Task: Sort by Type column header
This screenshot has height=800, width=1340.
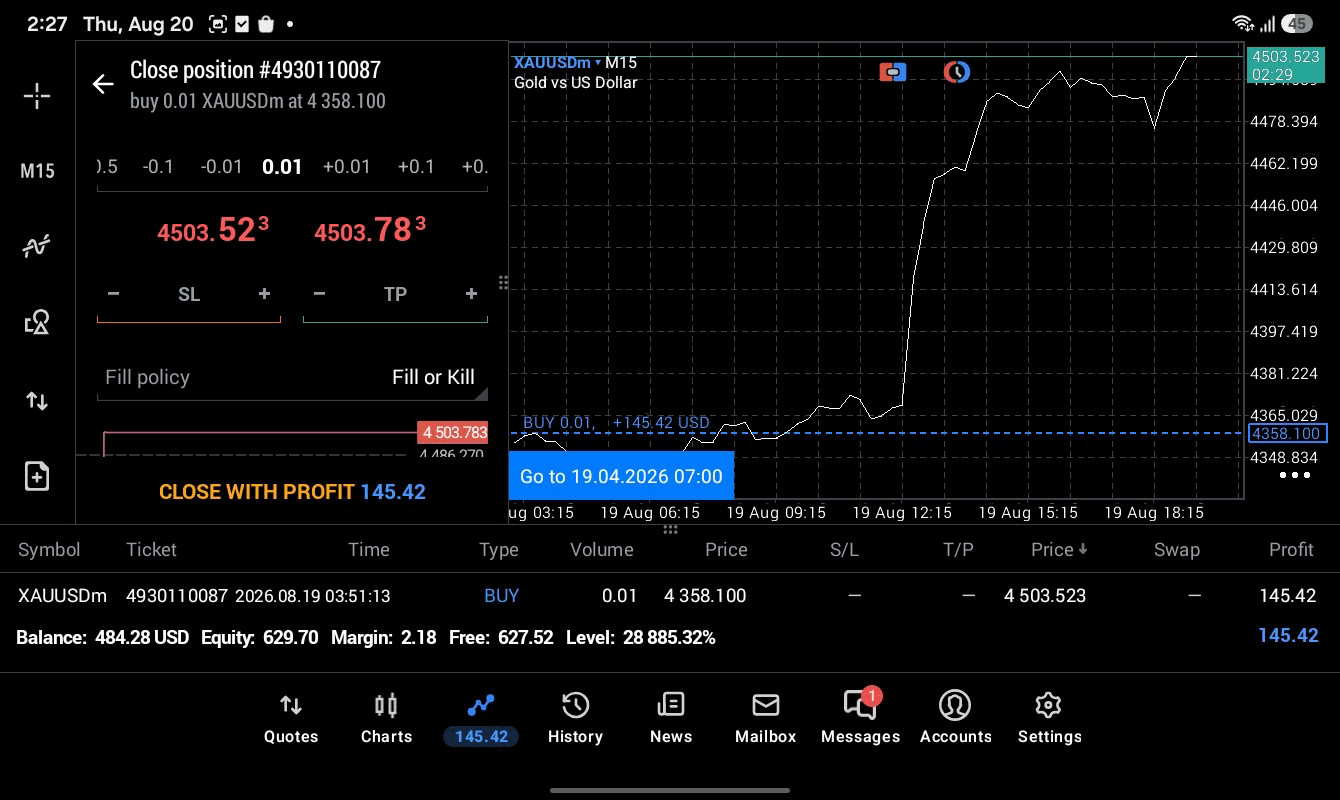Action: click(498, 550)
